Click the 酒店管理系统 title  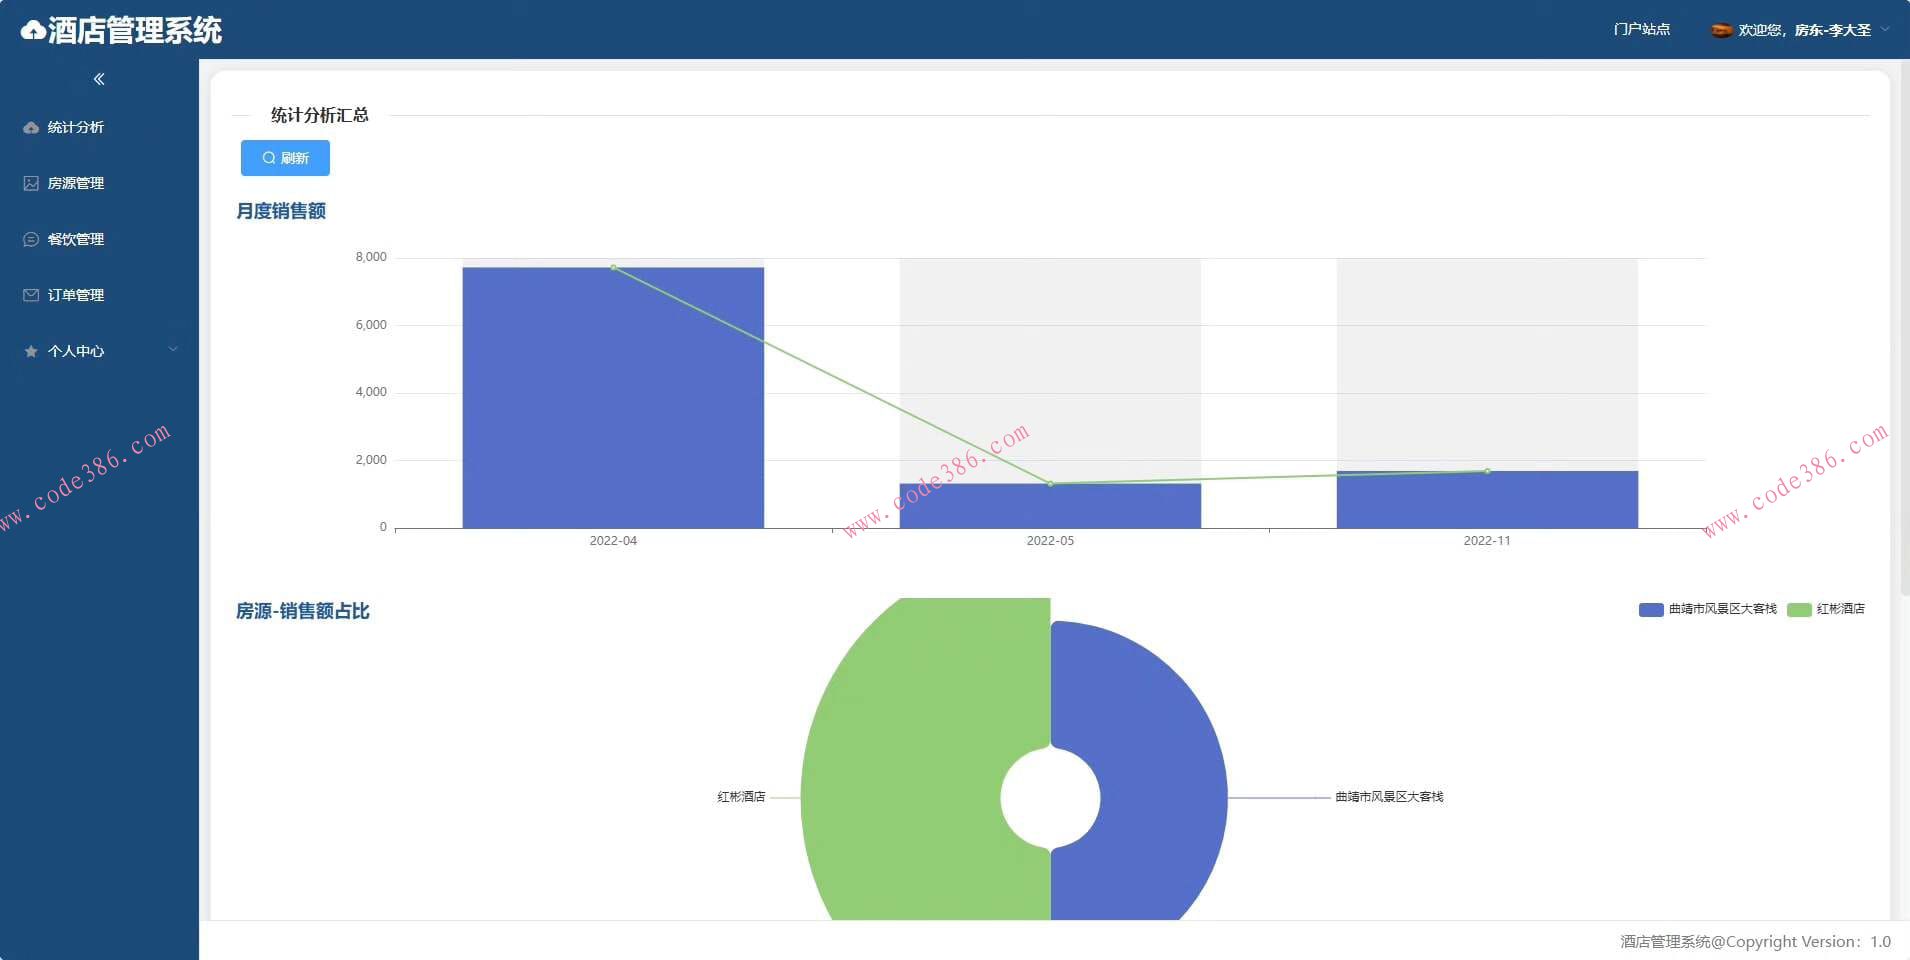pos(135,31)
